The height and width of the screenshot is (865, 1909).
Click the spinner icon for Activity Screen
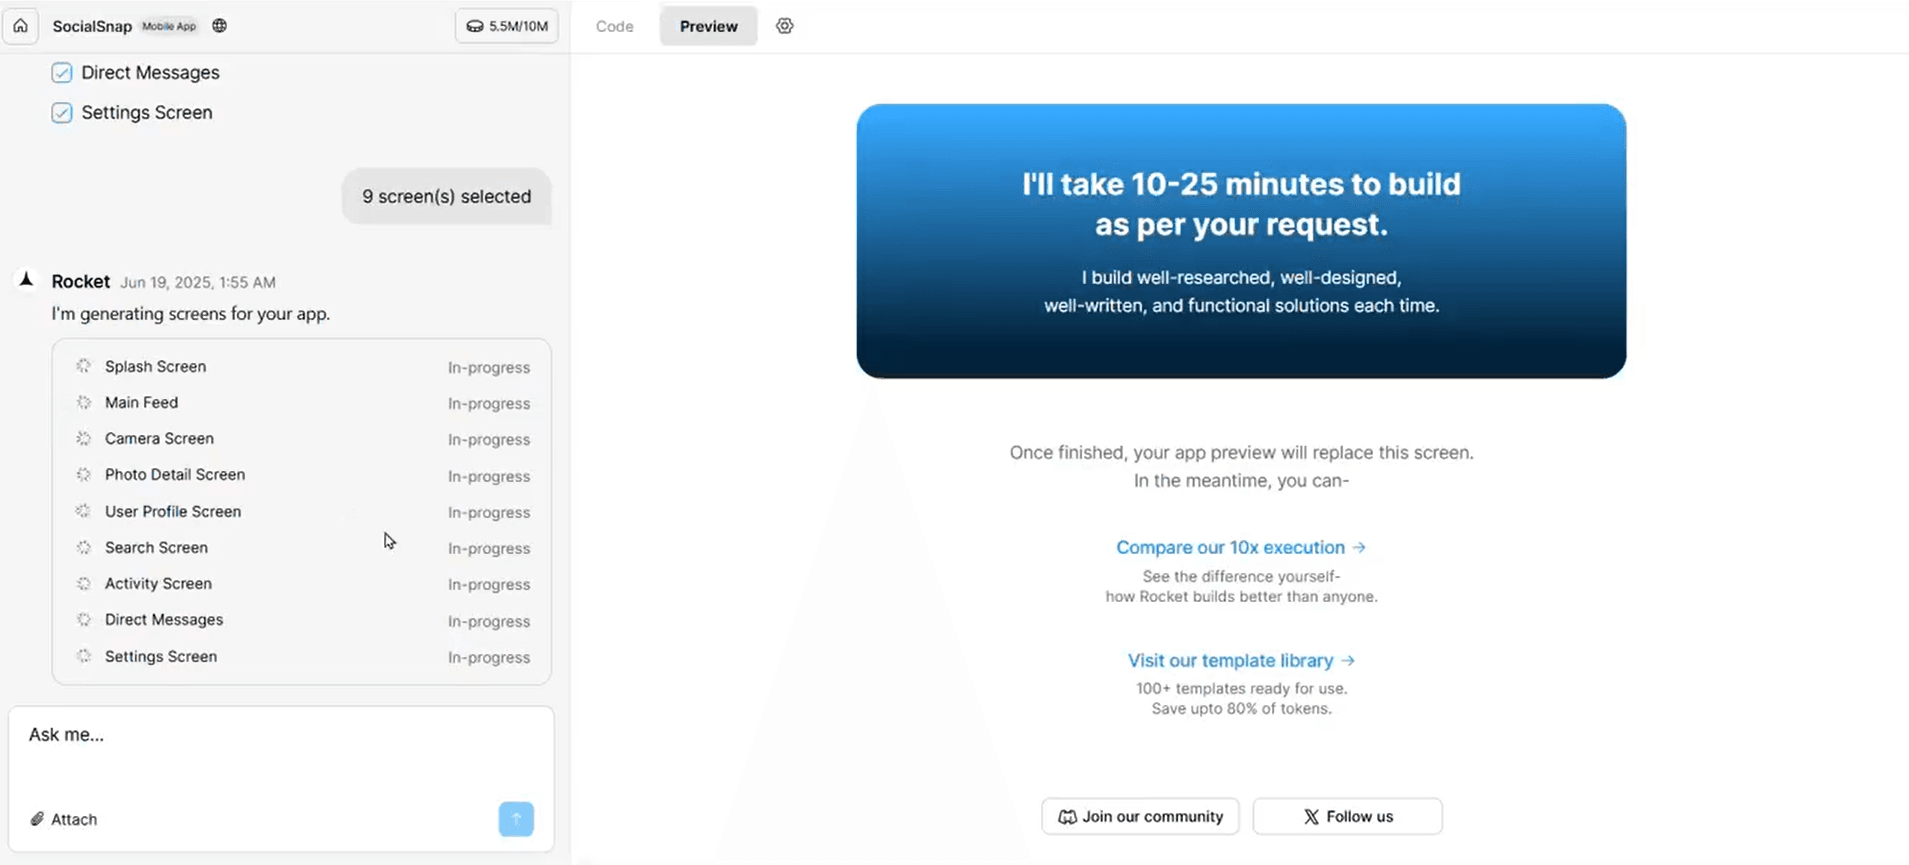pyautogui.click(x=84, y=583)
